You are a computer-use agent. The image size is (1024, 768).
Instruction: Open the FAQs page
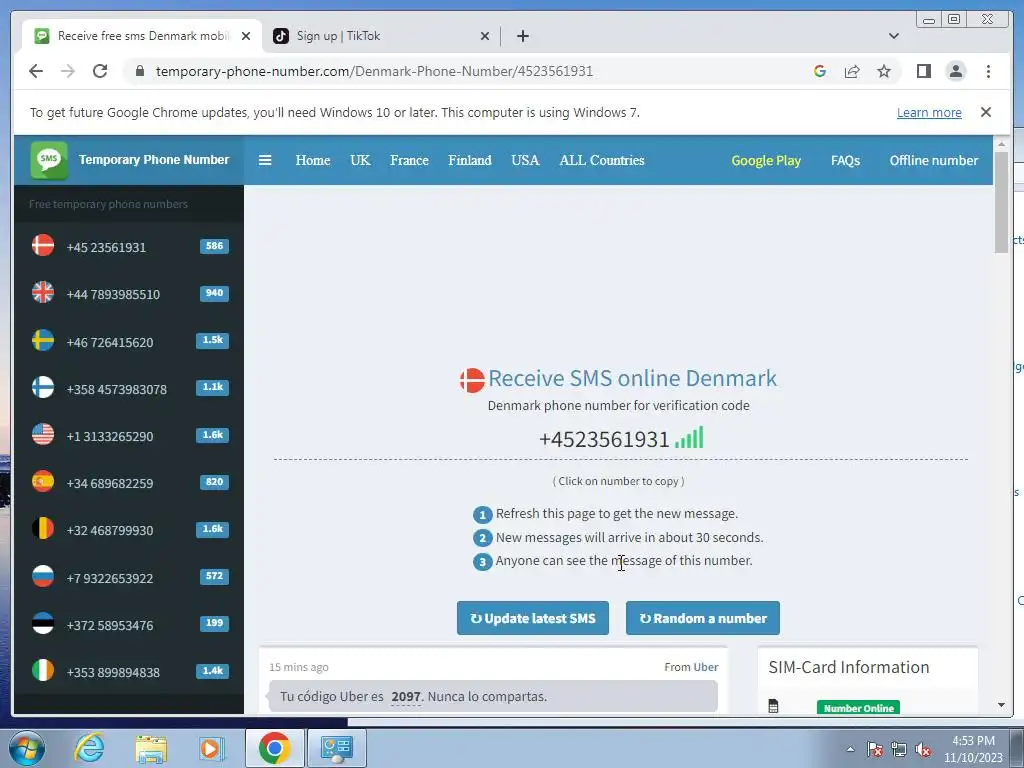pos(845,161)
